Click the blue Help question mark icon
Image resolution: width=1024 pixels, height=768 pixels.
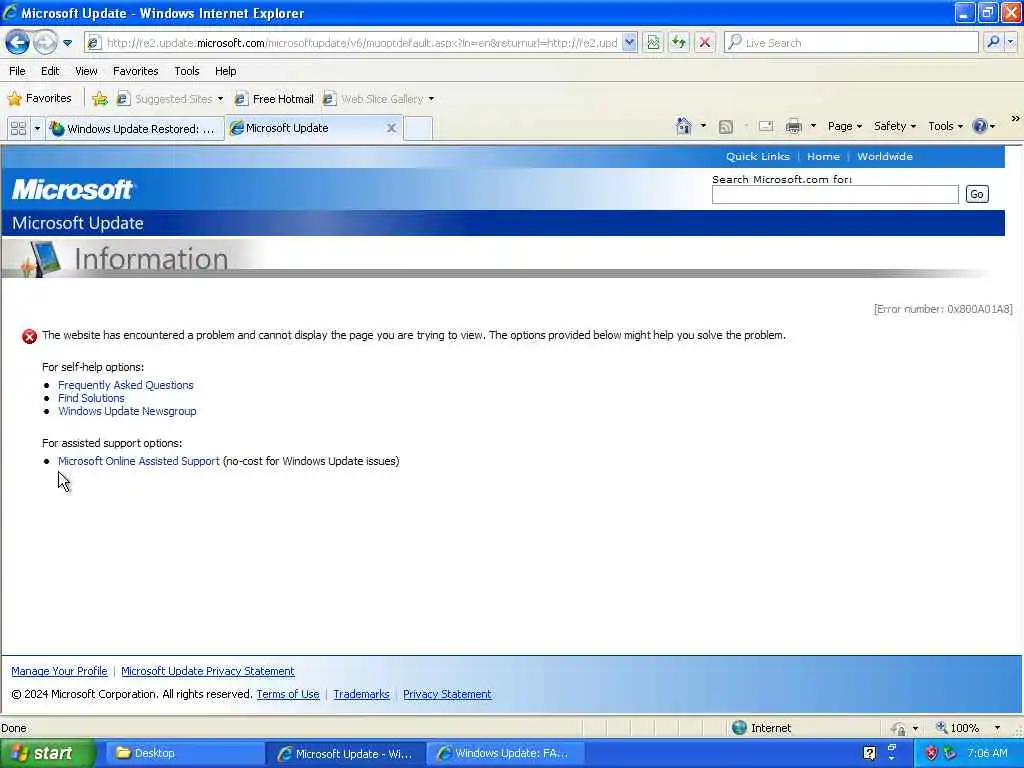tap(980, 127)
